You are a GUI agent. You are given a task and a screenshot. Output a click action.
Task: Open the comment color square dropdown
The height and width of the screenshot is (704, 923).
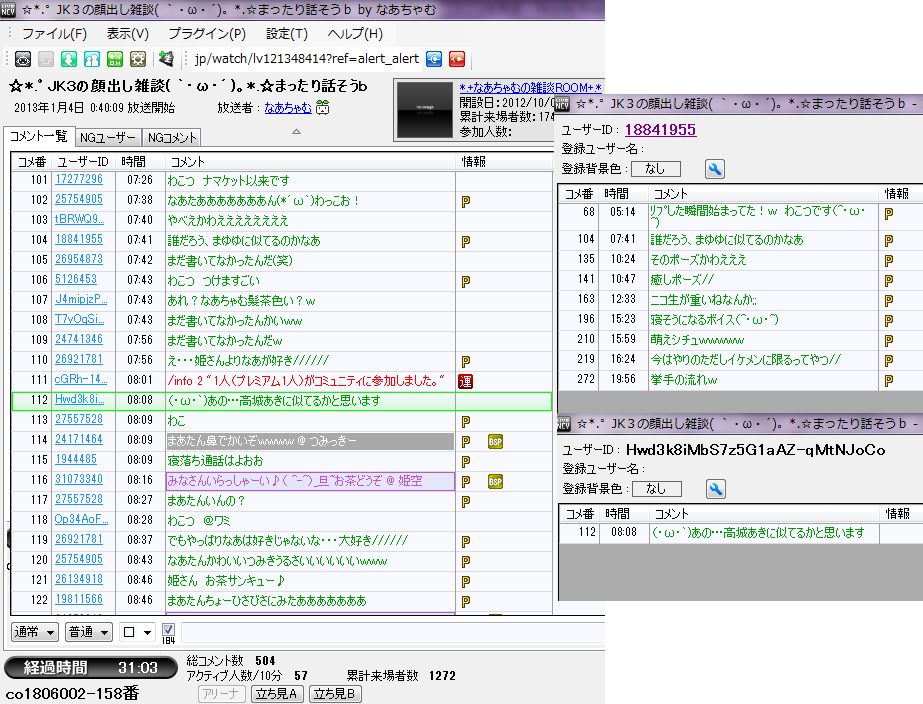[137, 632]
